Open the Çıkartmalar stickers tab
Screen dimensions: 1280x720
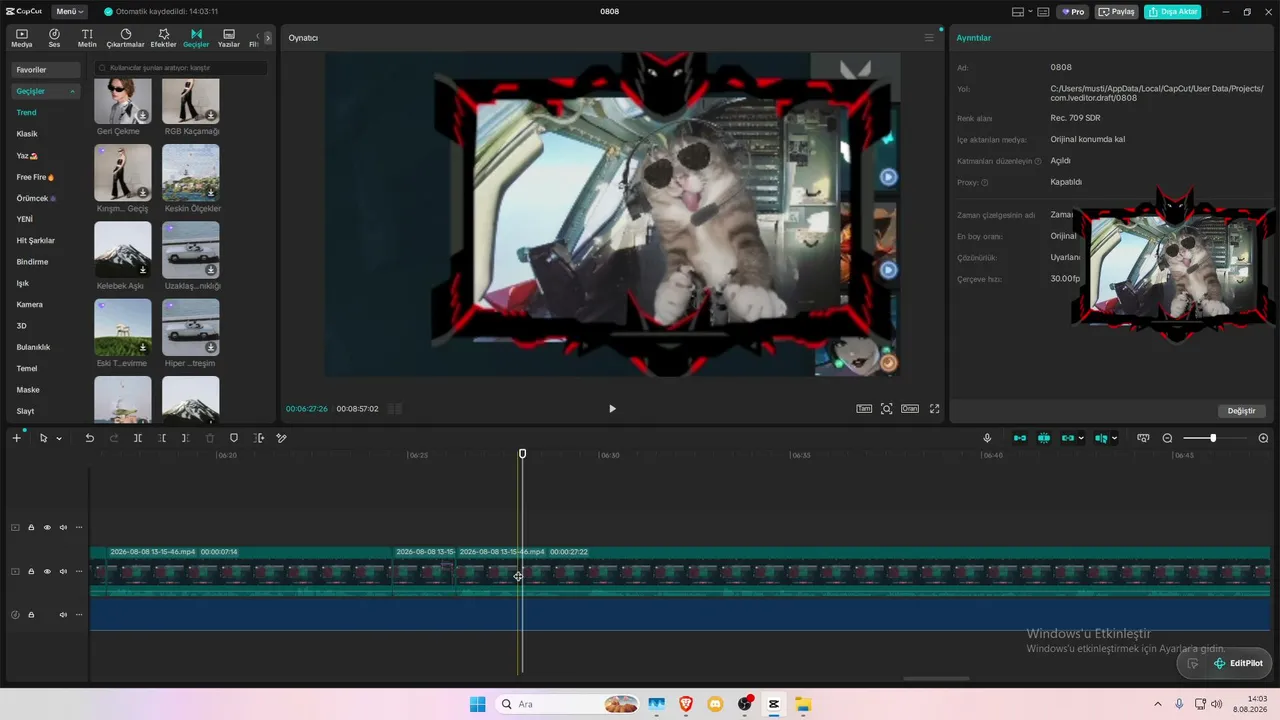[126, 38]
